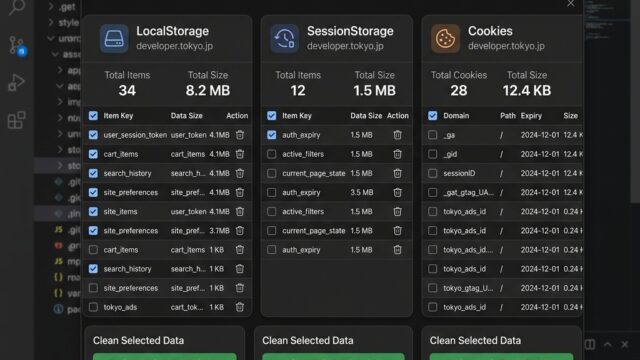Open Search in the editor activity bar
640x360 pixels.
tap(16, 7)
